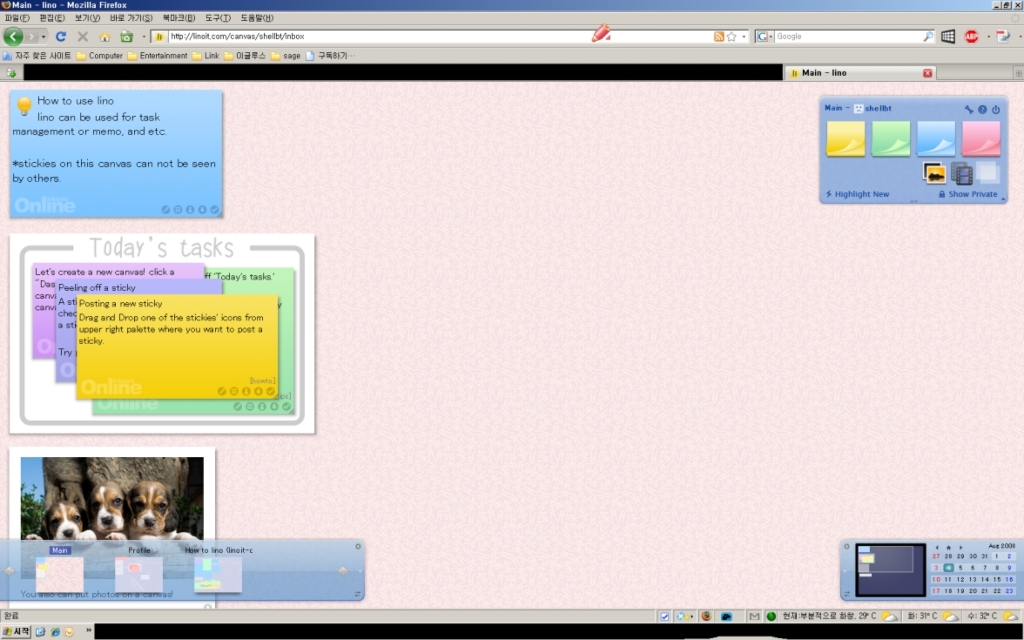Open the Link bookmarks folder
The width and height of the screenshot is (1024, 640).
(206, 56)
